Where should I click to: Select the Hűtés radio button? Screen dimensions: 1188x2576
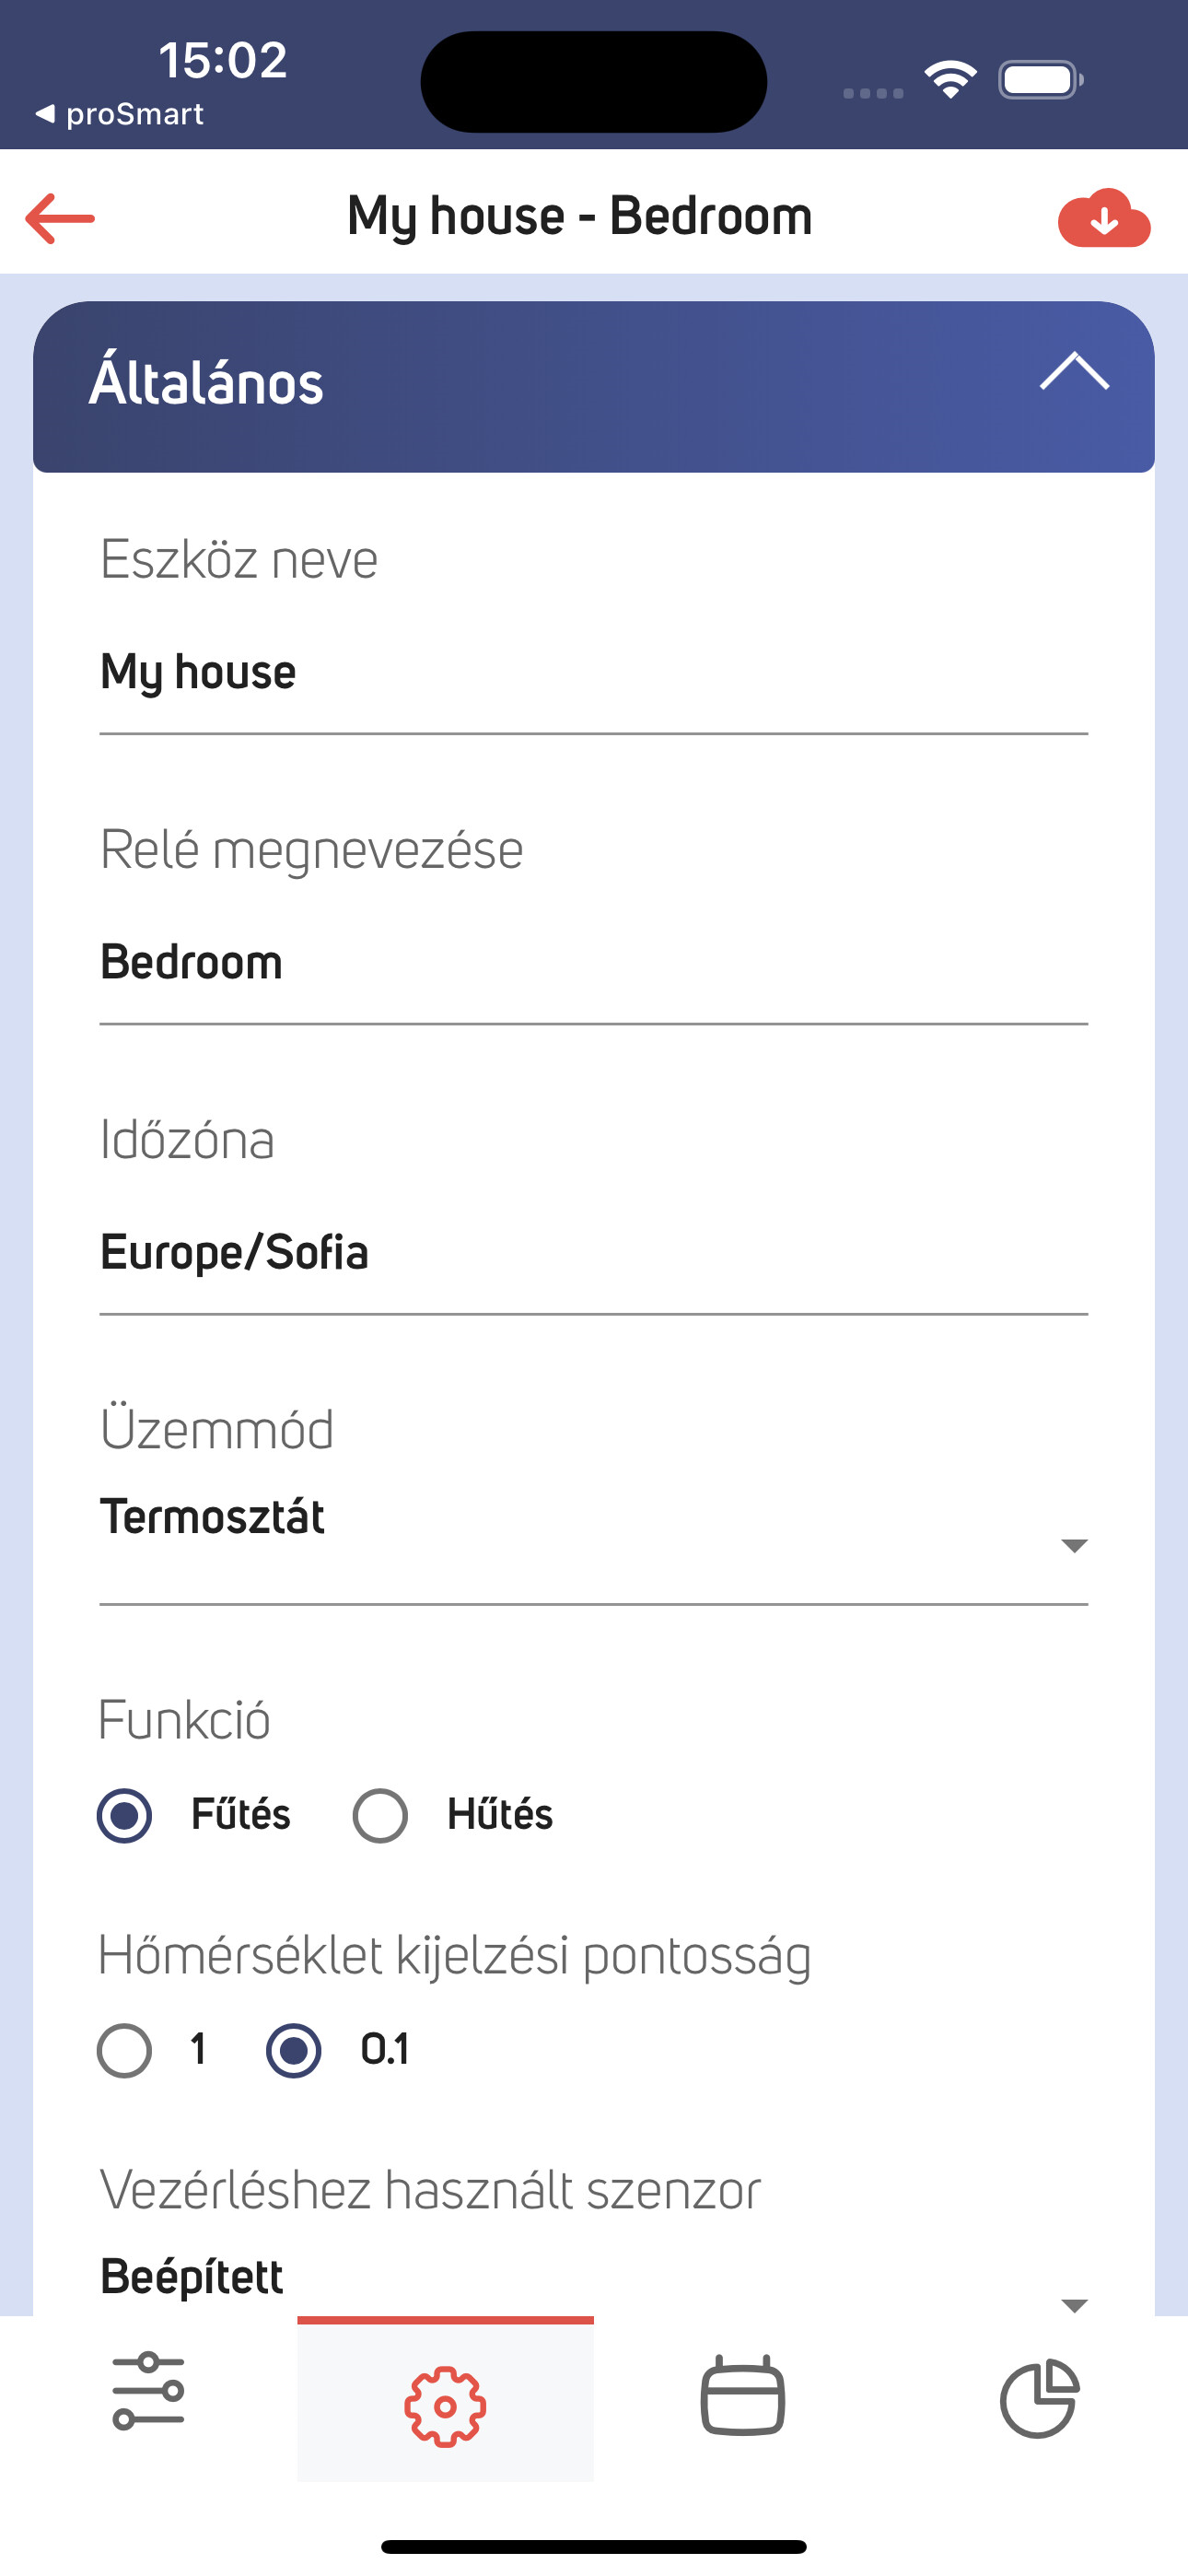(380, 1815)
